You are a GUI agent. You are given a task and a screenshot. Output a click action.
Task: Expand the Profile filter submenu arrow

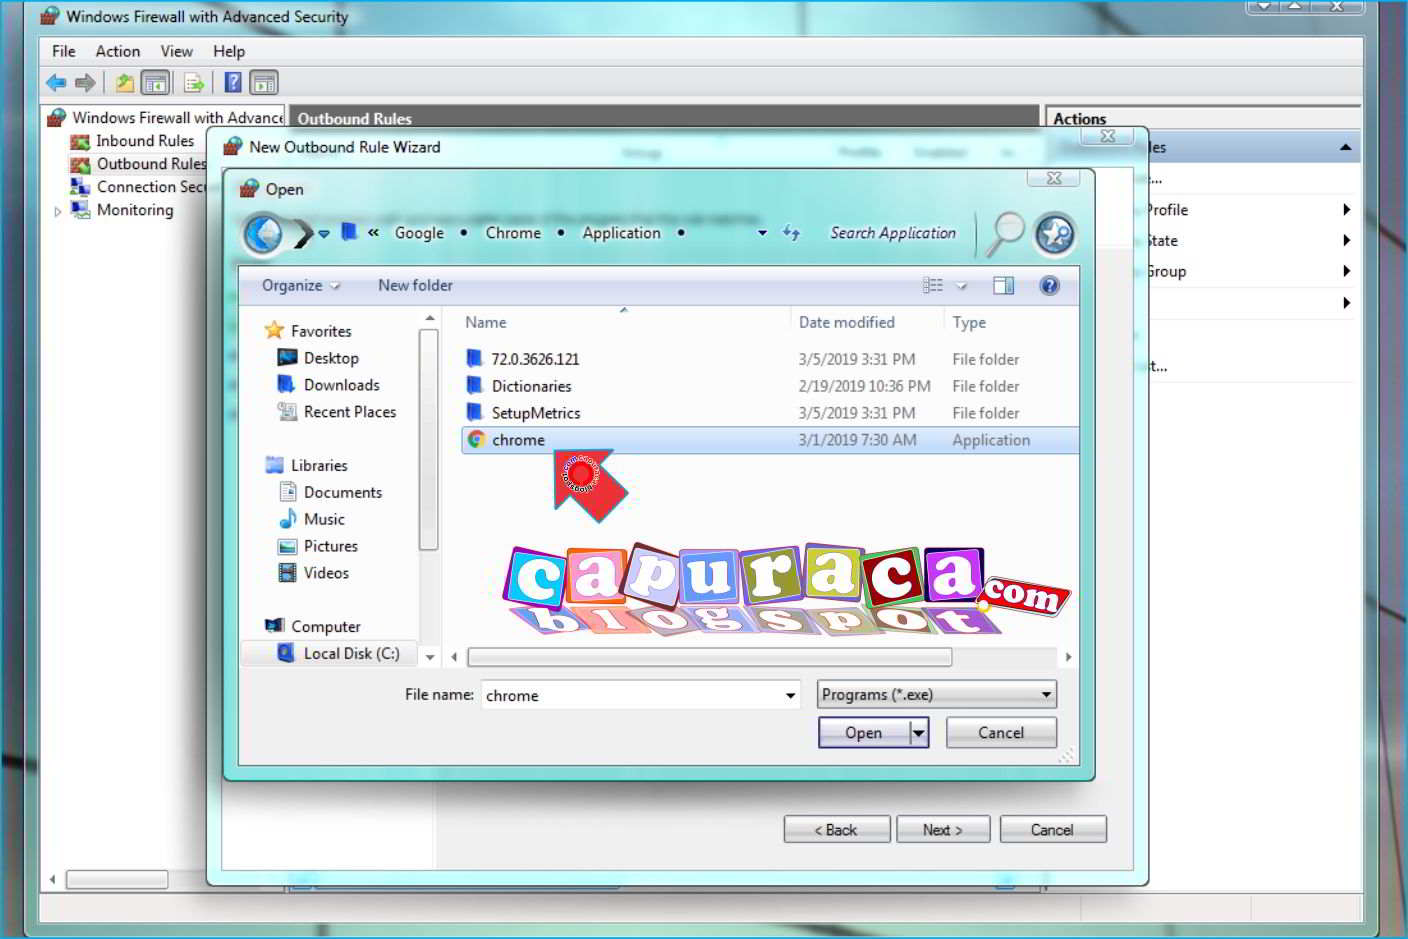[x=1346, y=210]
